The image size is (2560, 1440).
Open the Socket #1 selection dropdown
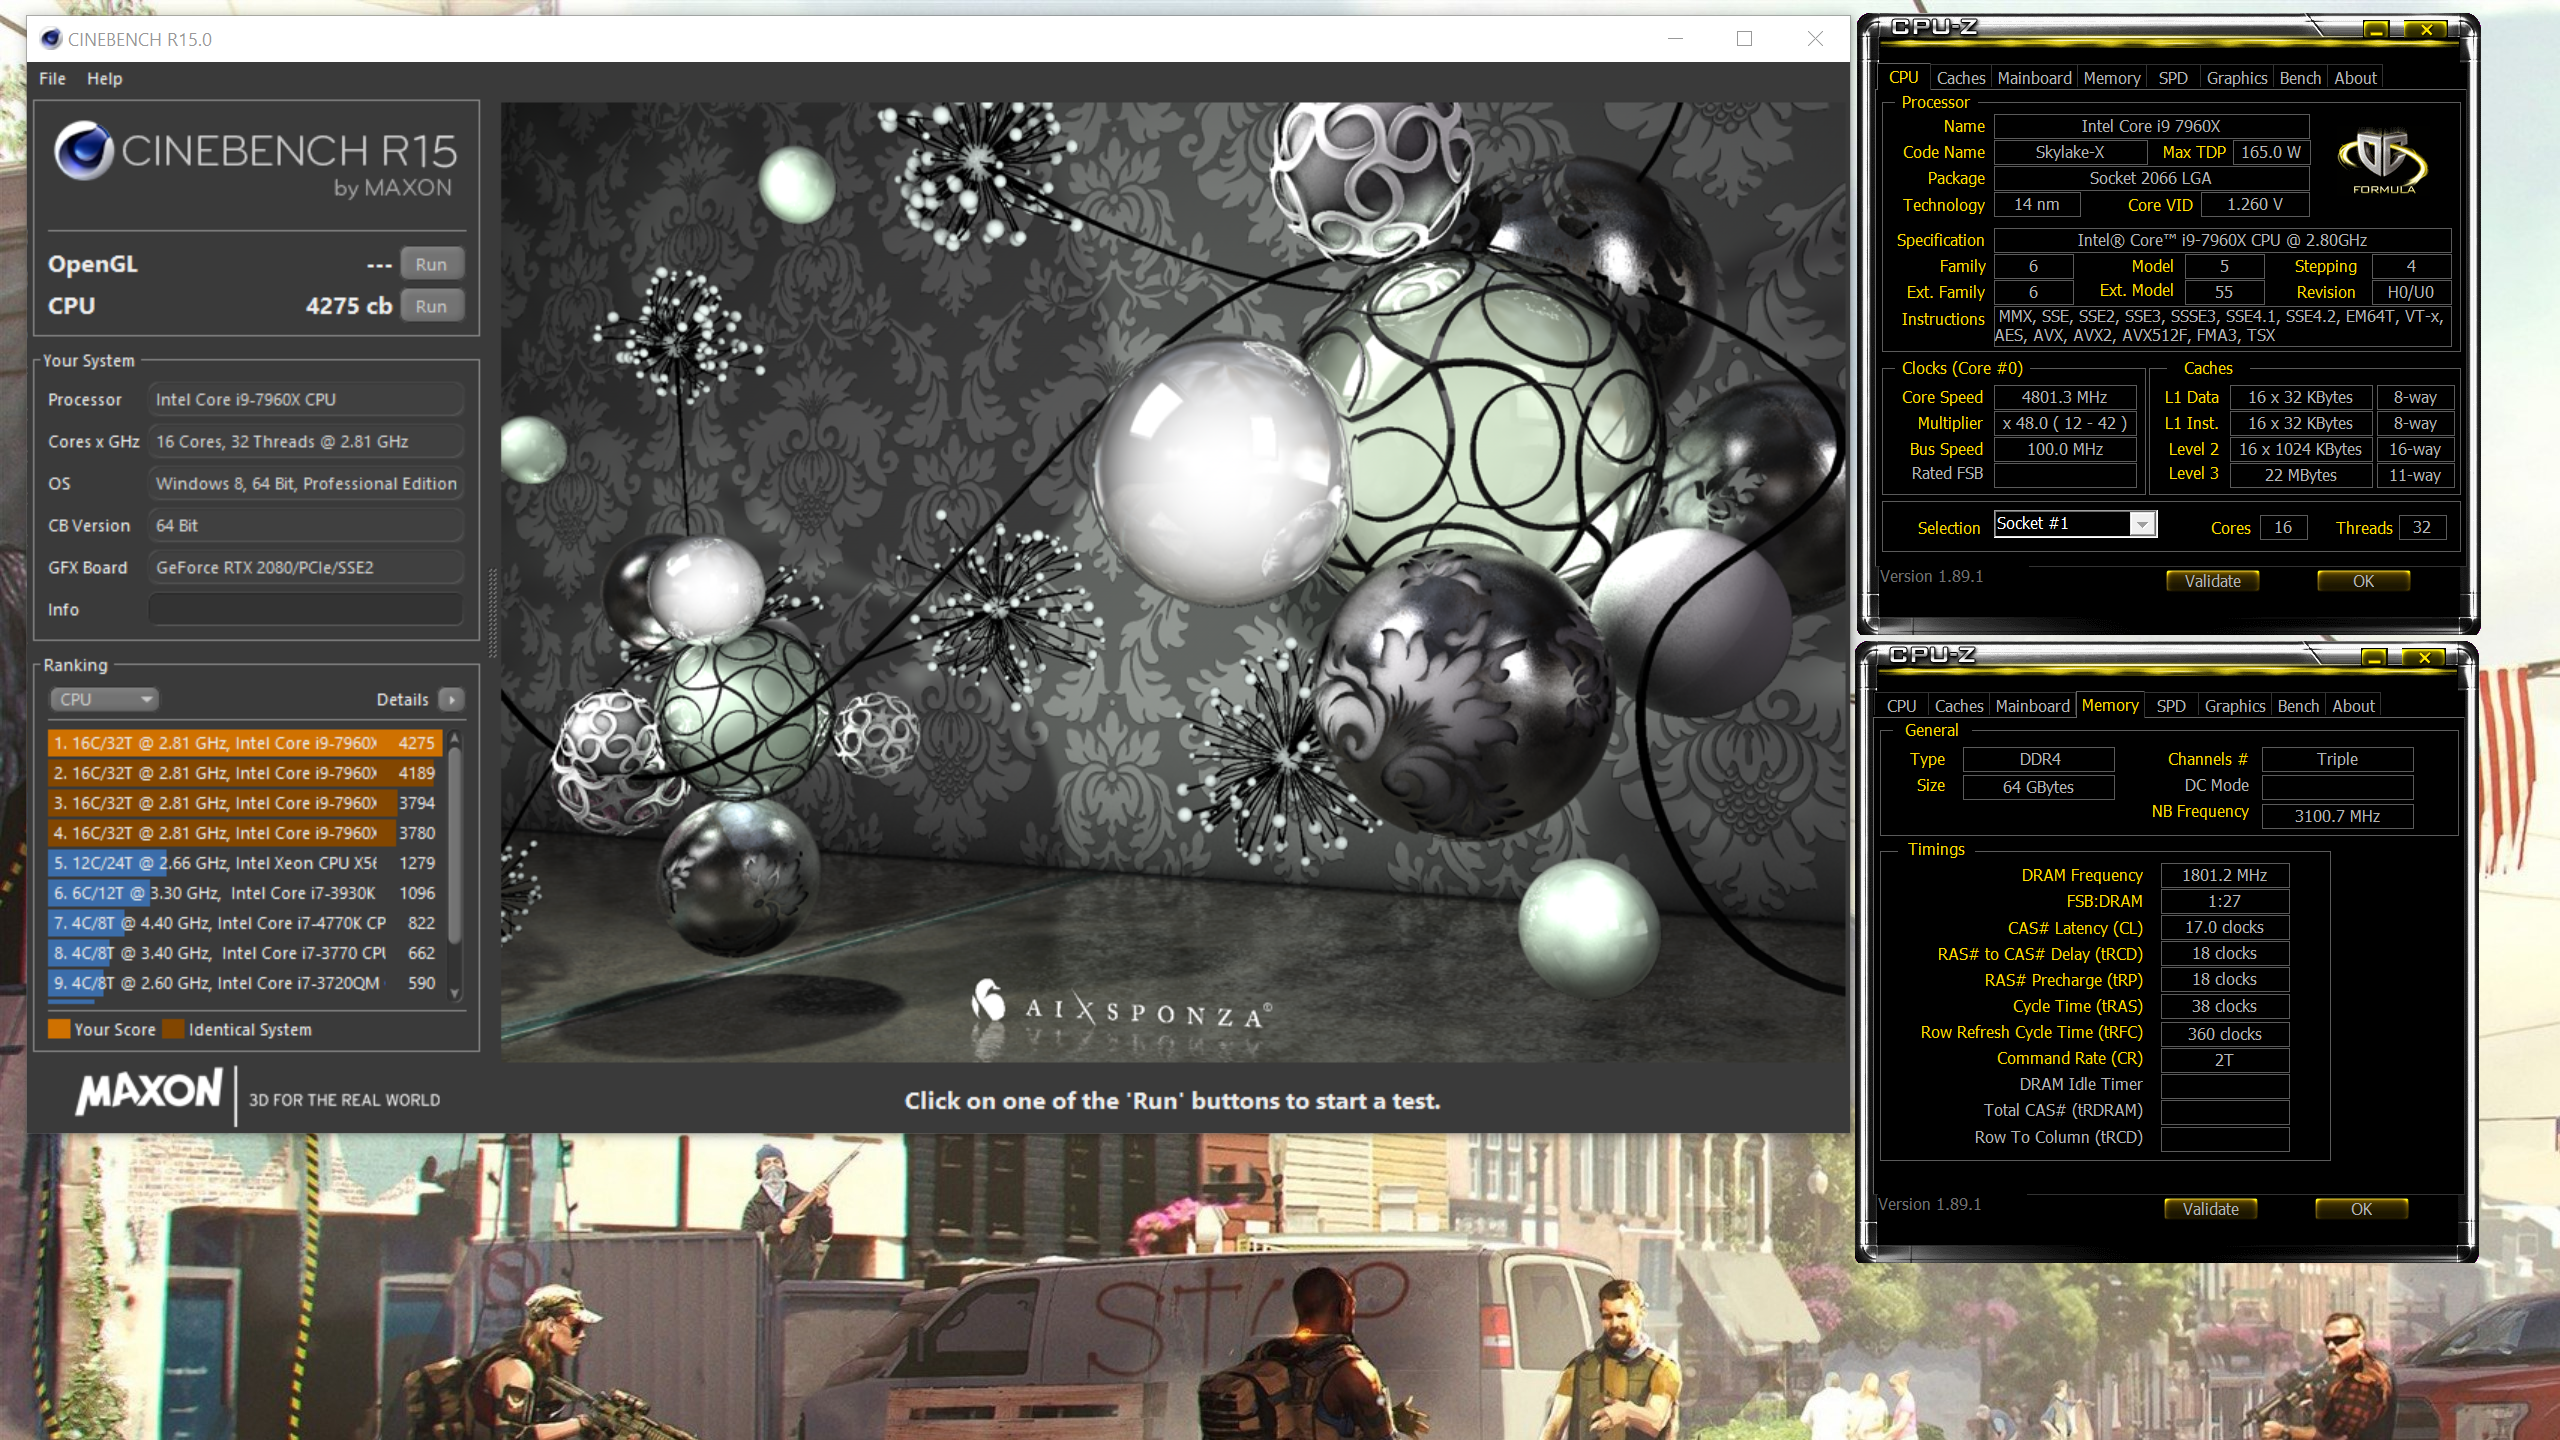click(x=2075, y=524)
